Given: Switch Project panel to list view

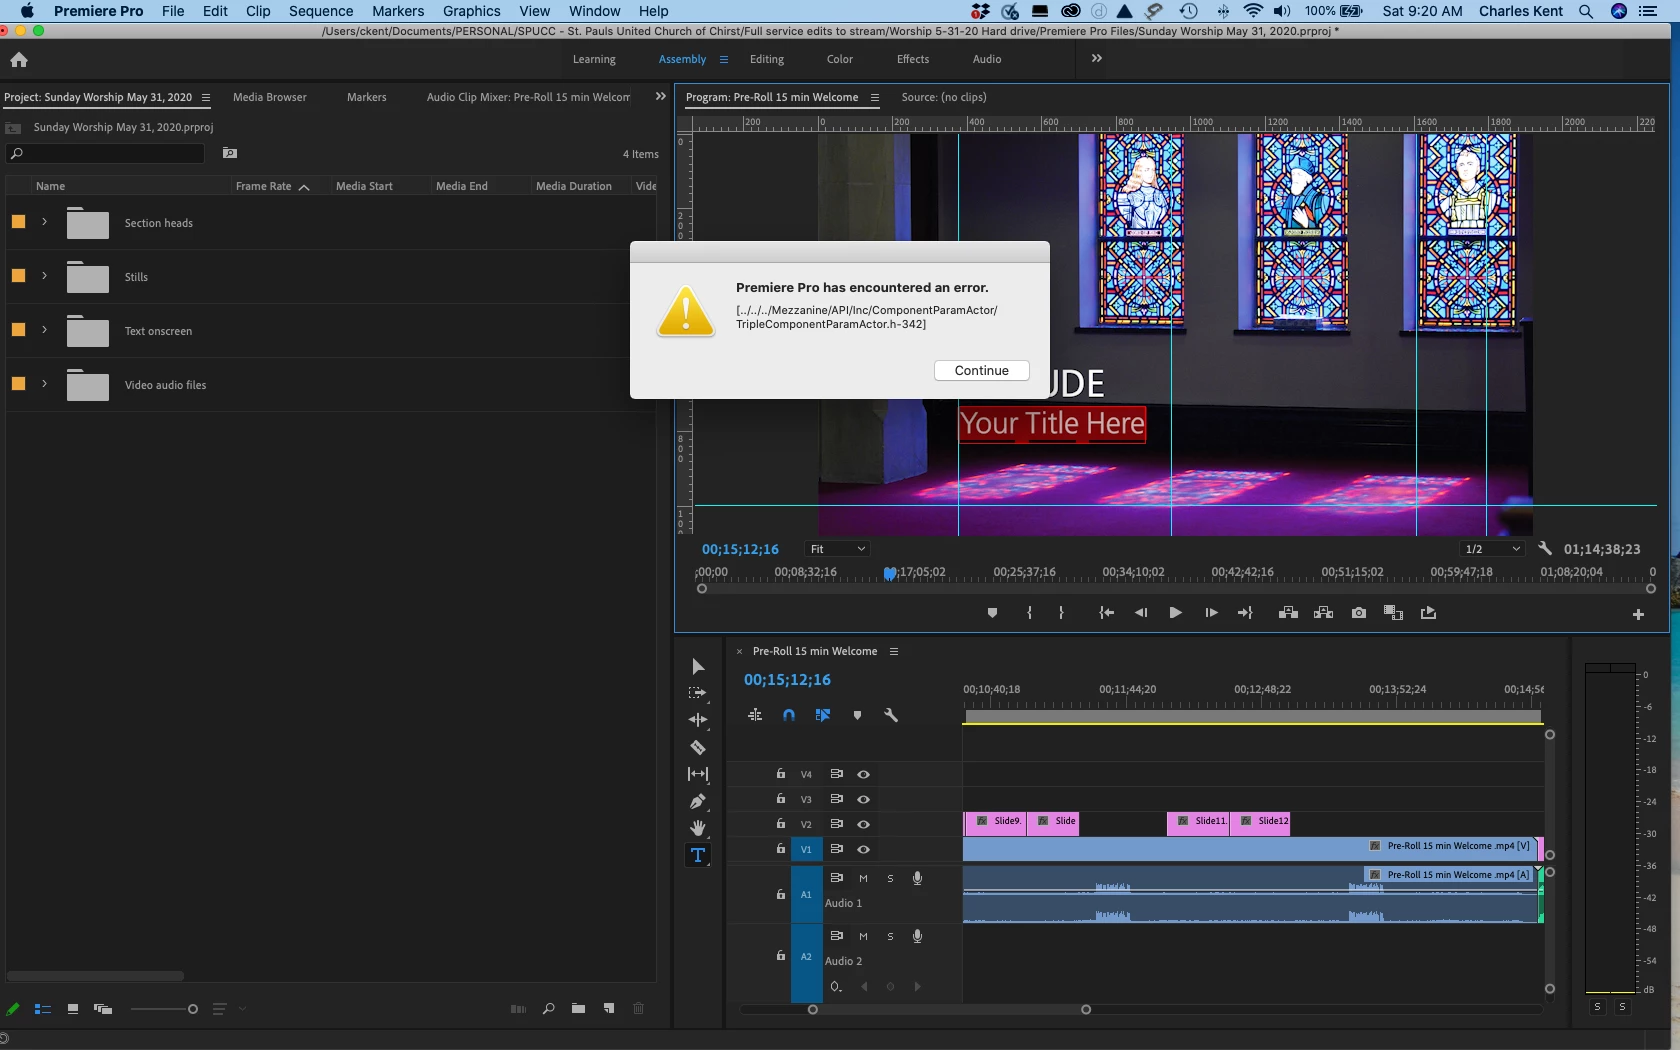Looking at the screenshot, I should (x=43, y=1009).
